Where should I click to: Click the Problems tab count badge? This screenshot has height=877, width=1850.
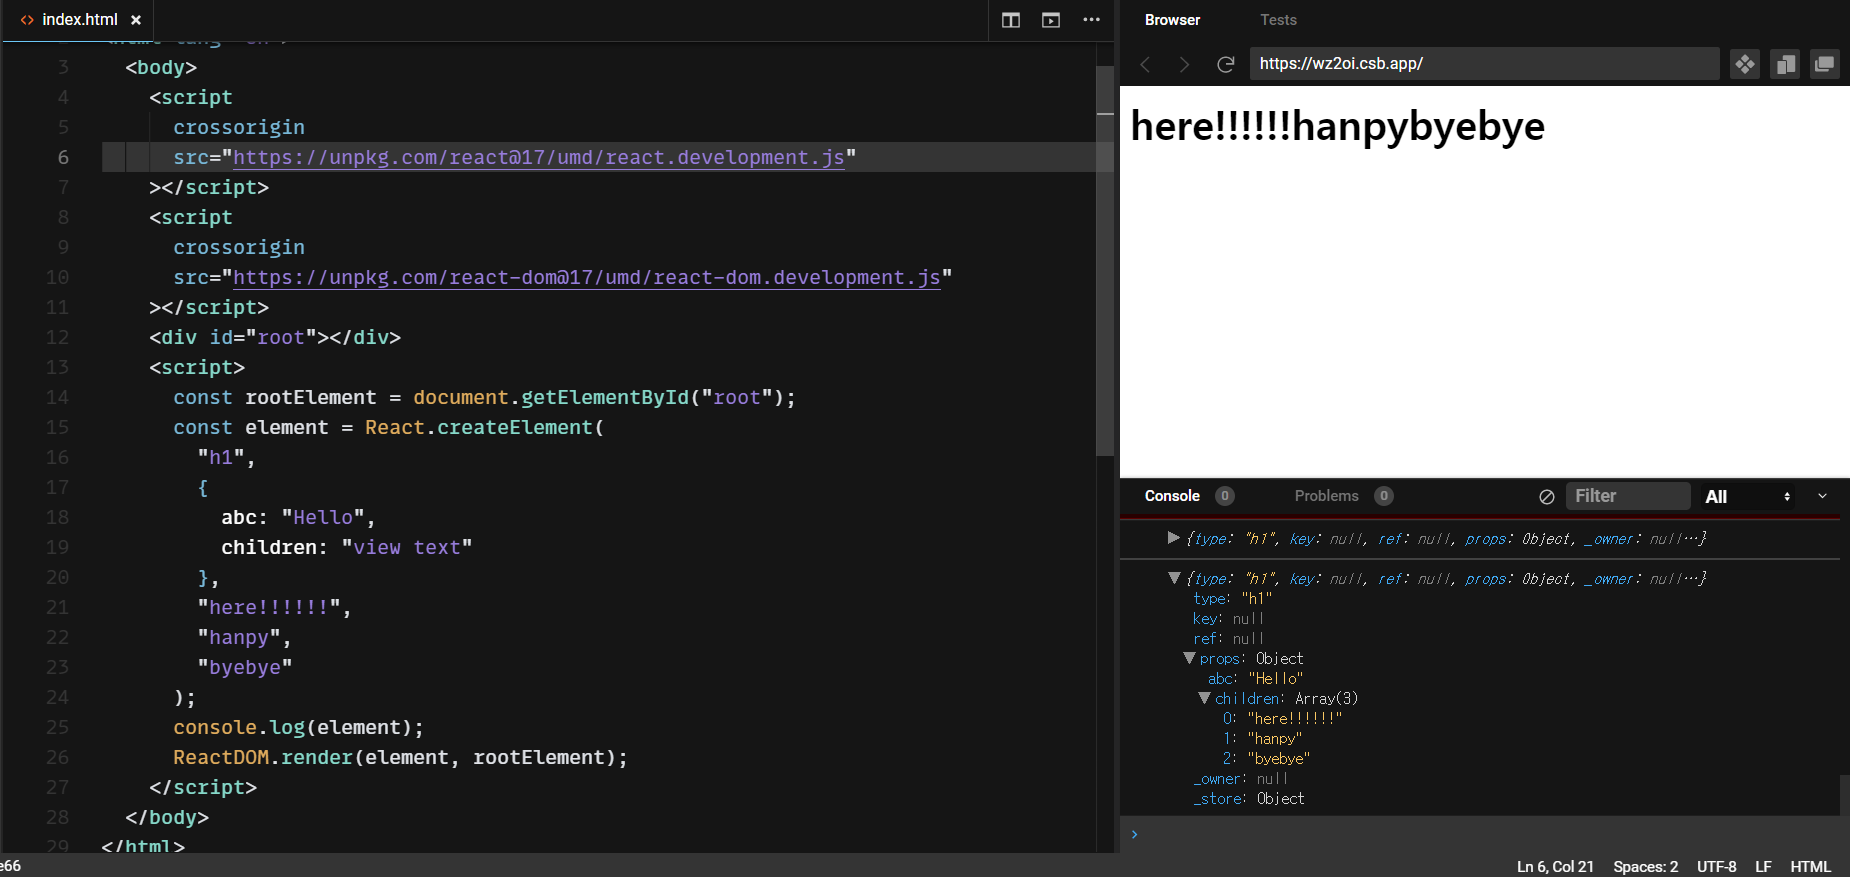coord(1384,496)
